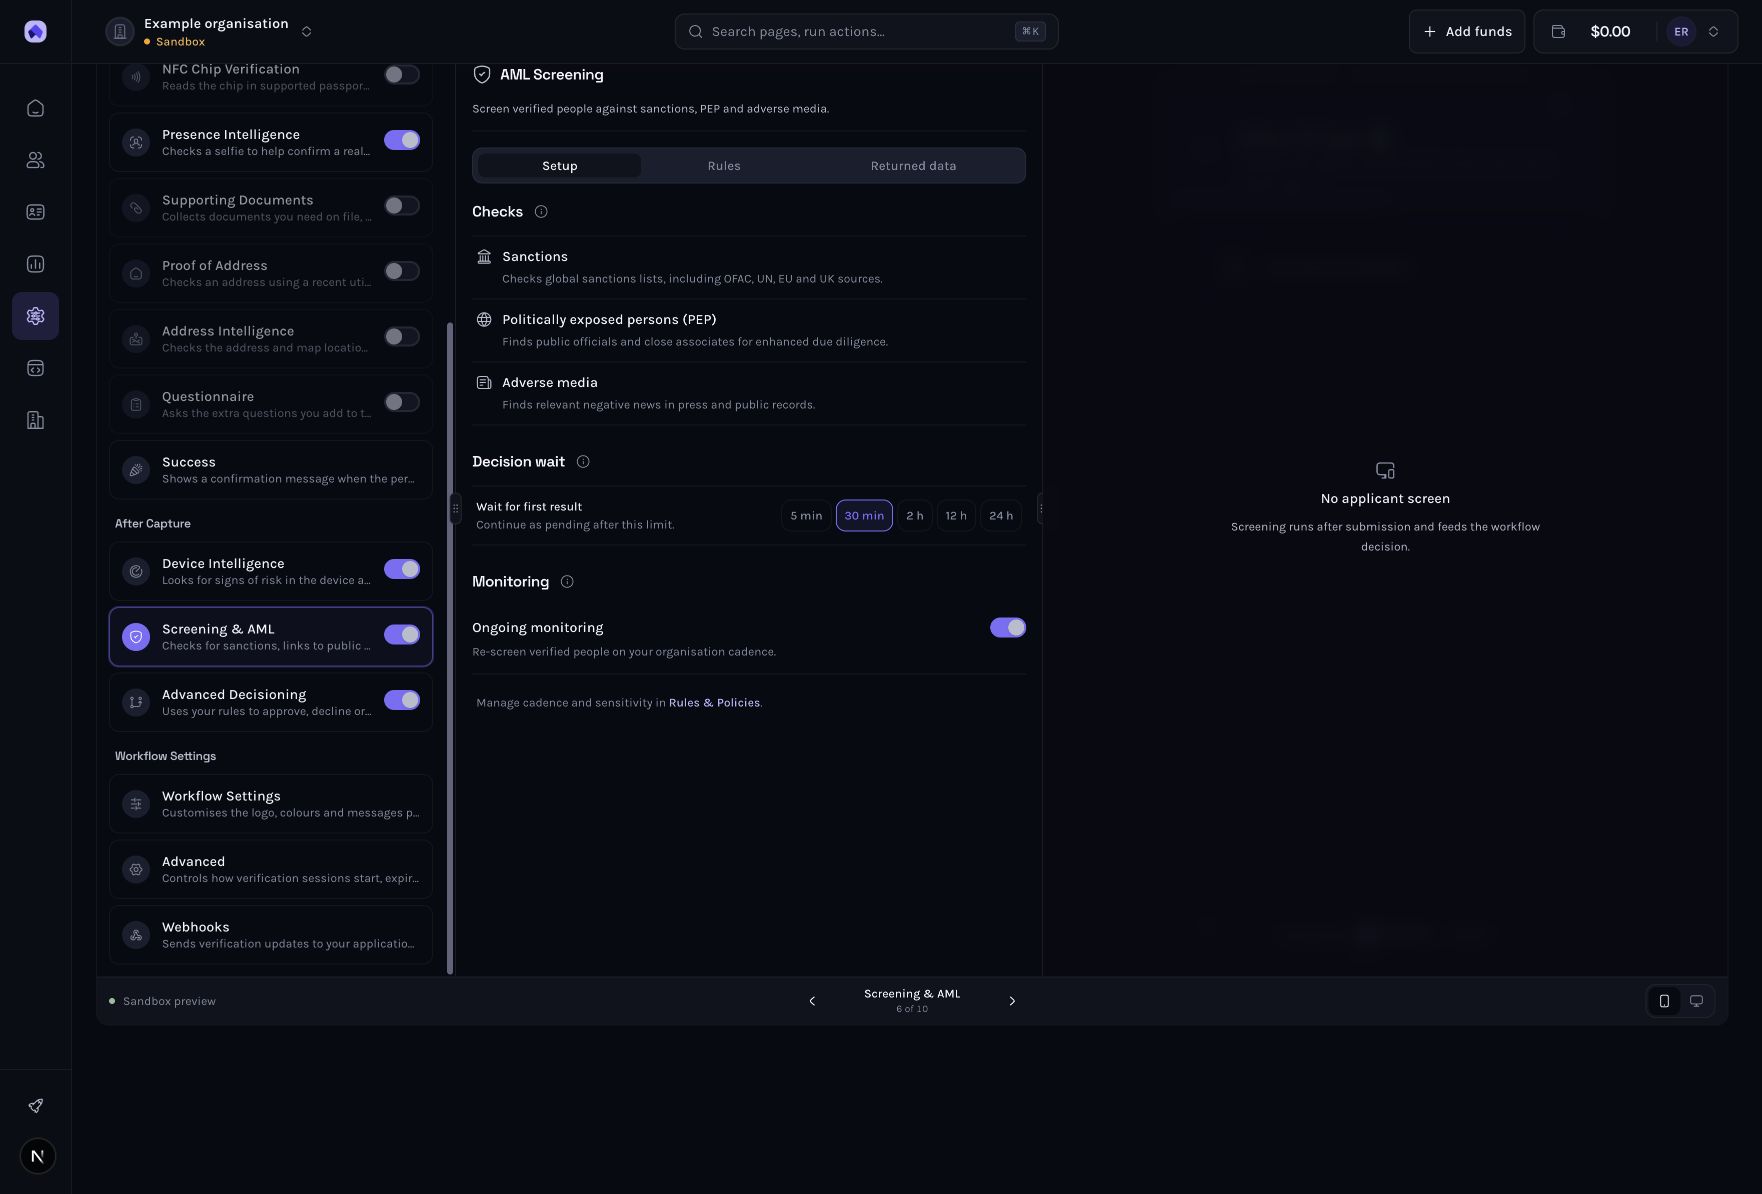This screenshot has width=1762, height=1194.
Task: Open the users icon in left sidebar
Action: click(x=35, y=160)
